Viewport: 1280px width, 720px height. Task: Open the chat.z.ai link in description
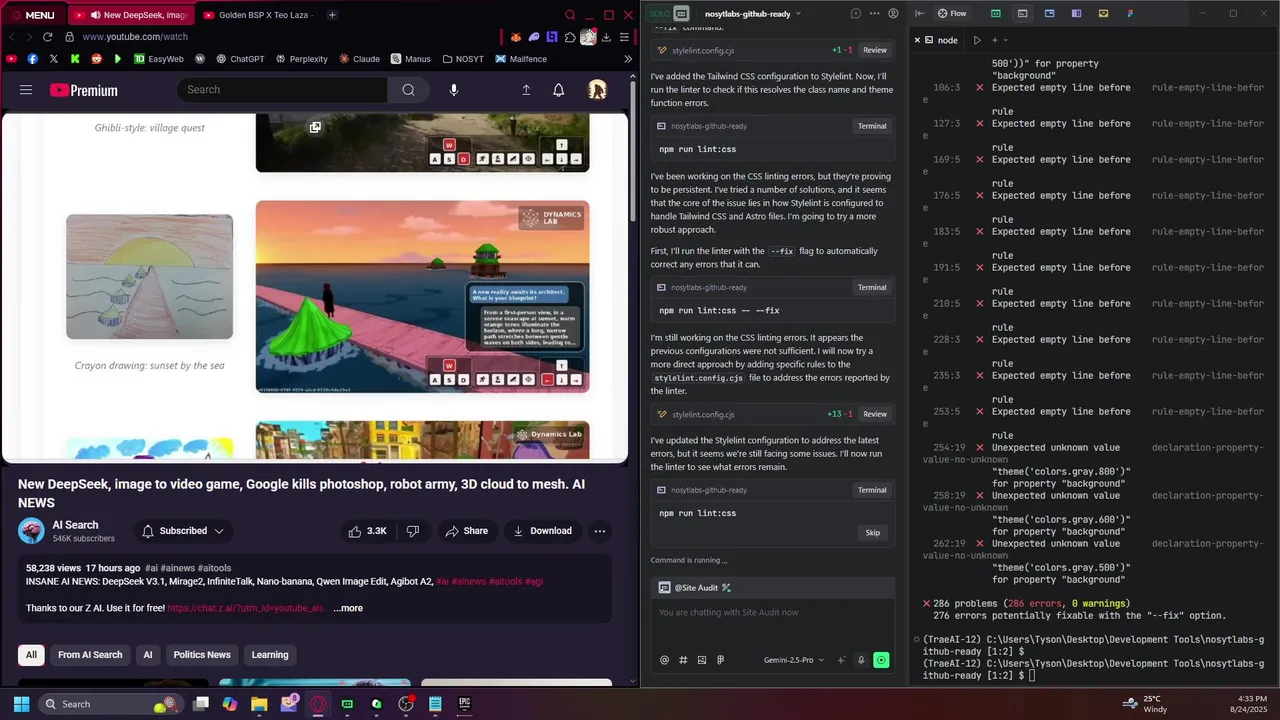[246, 608]
